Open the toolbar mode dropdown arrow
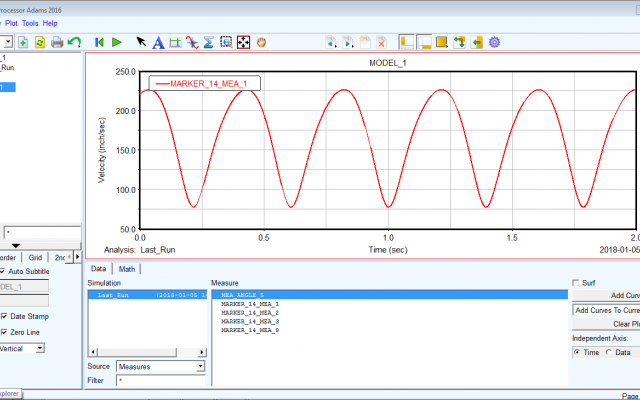 tap(8, 42)
